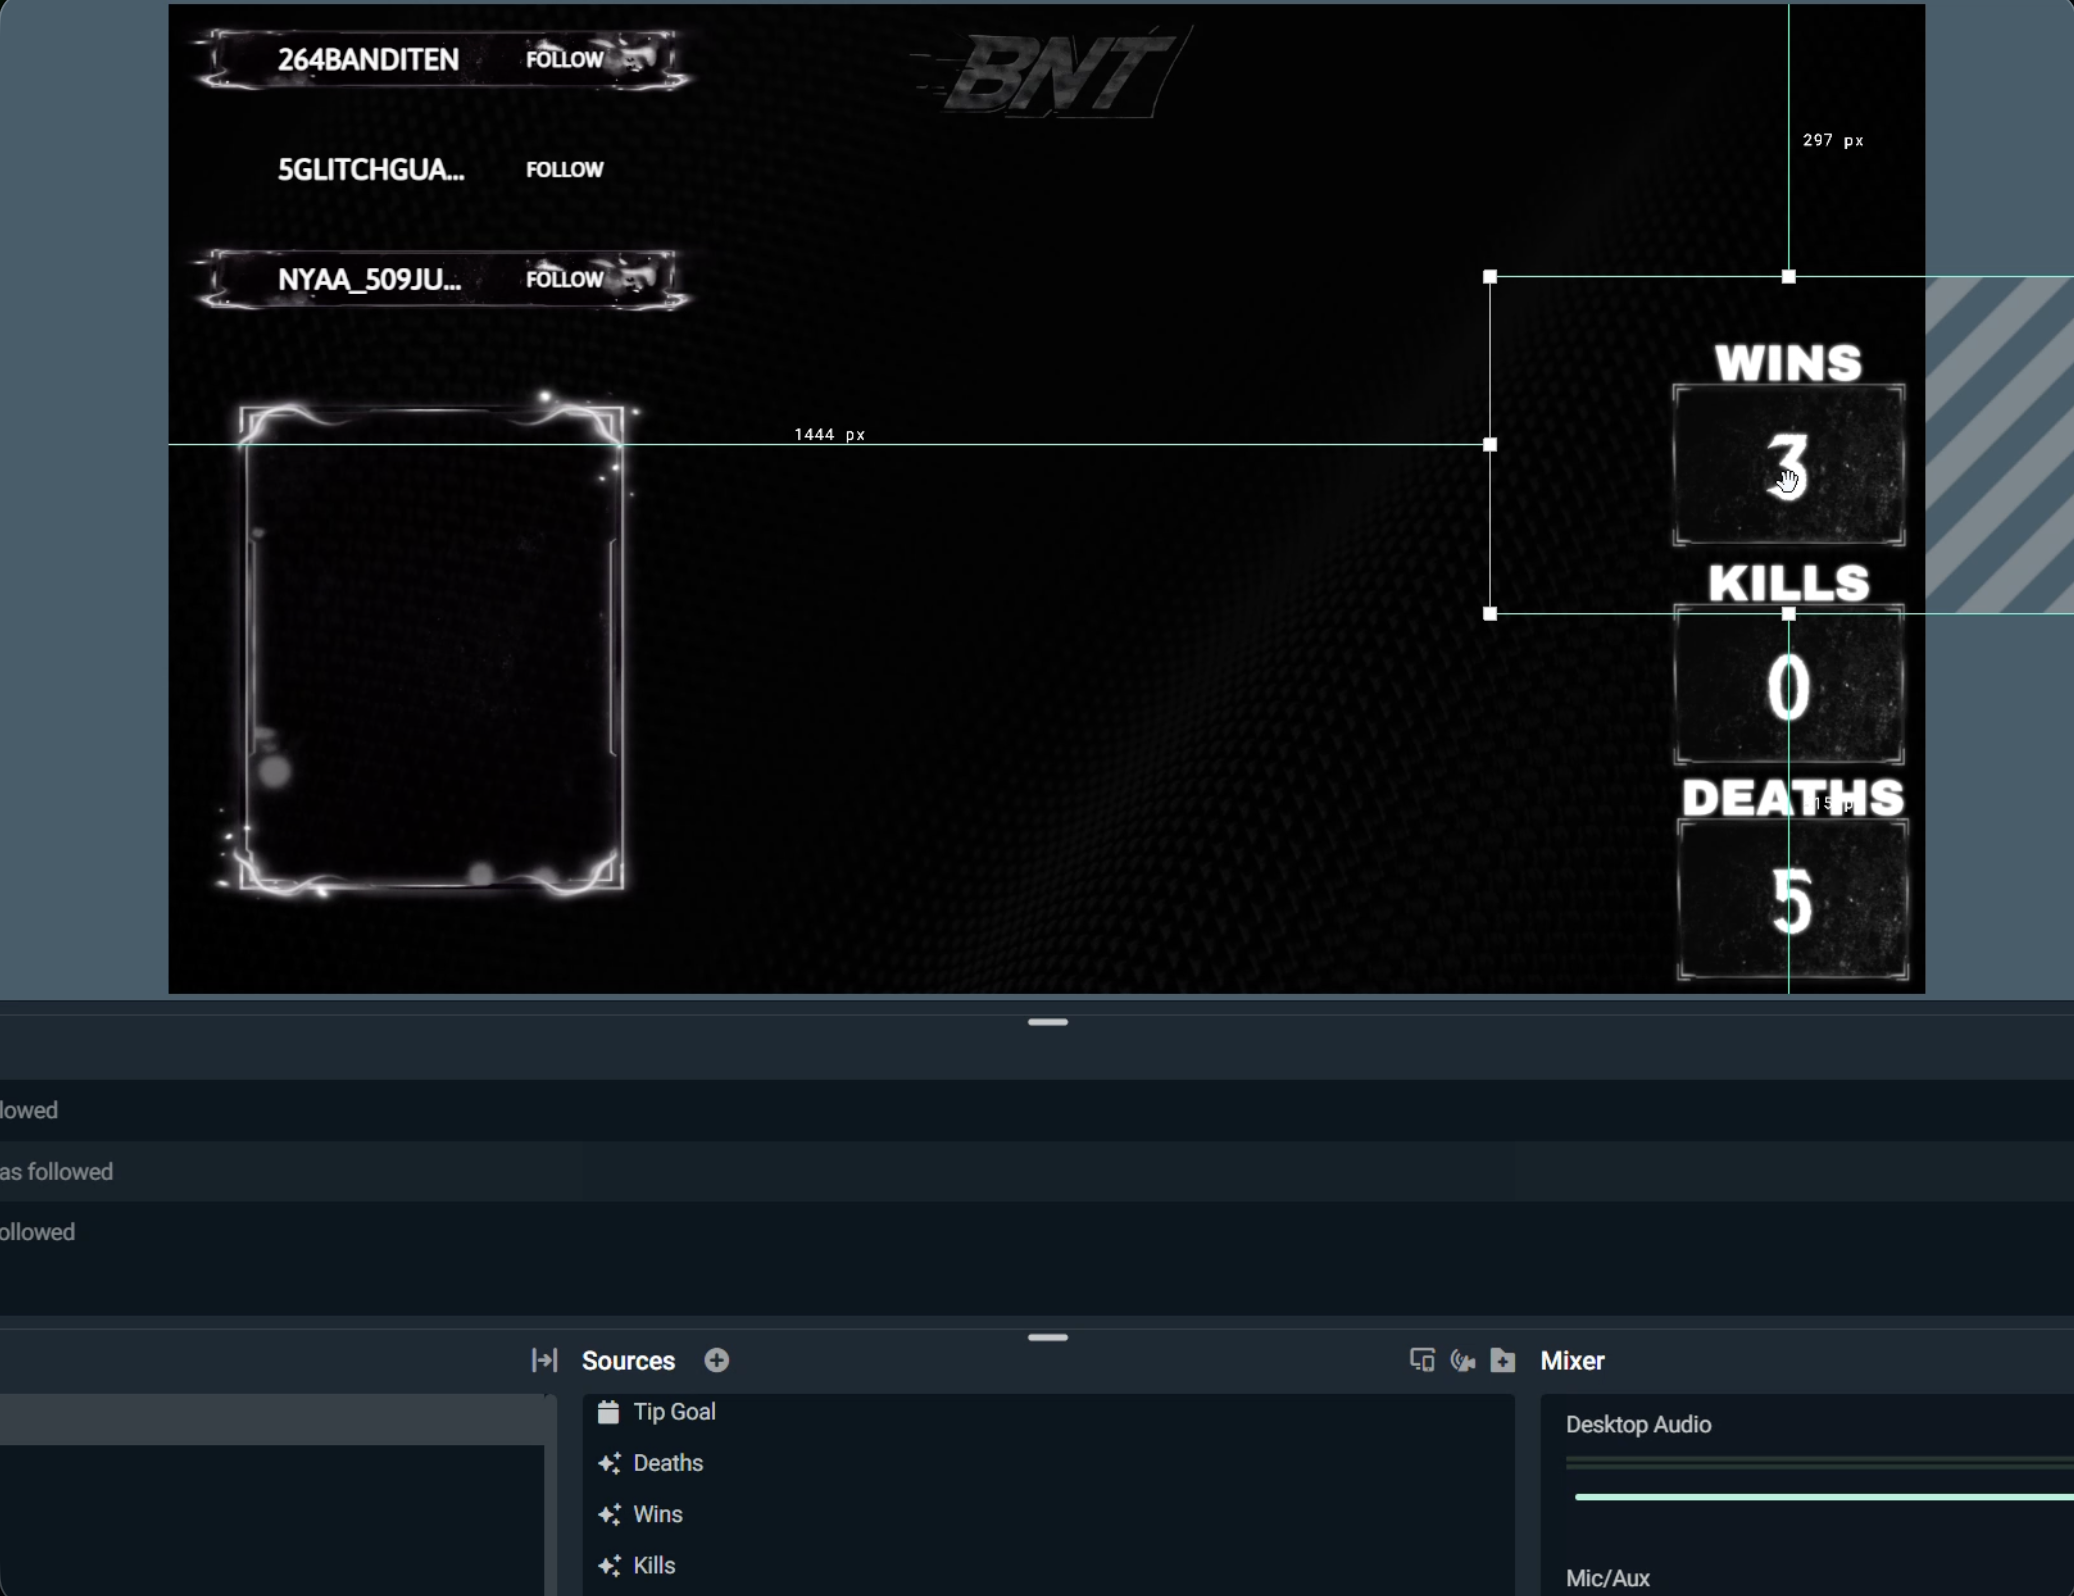Click the sparkle icon beside Kills source
The image size is (2074, 1596).
pyautogui.click(x=609, y=1566)
